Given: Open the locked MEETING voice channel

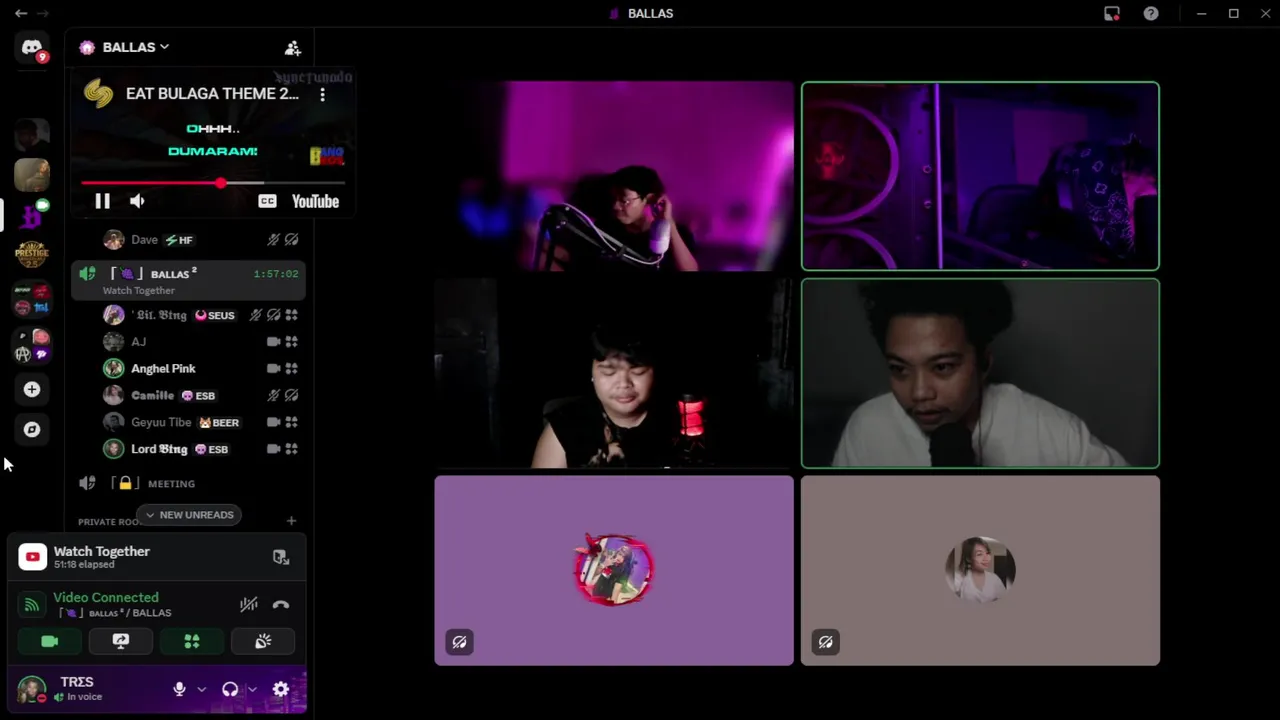Looking at the screenshot, I should tap(188, 483).
